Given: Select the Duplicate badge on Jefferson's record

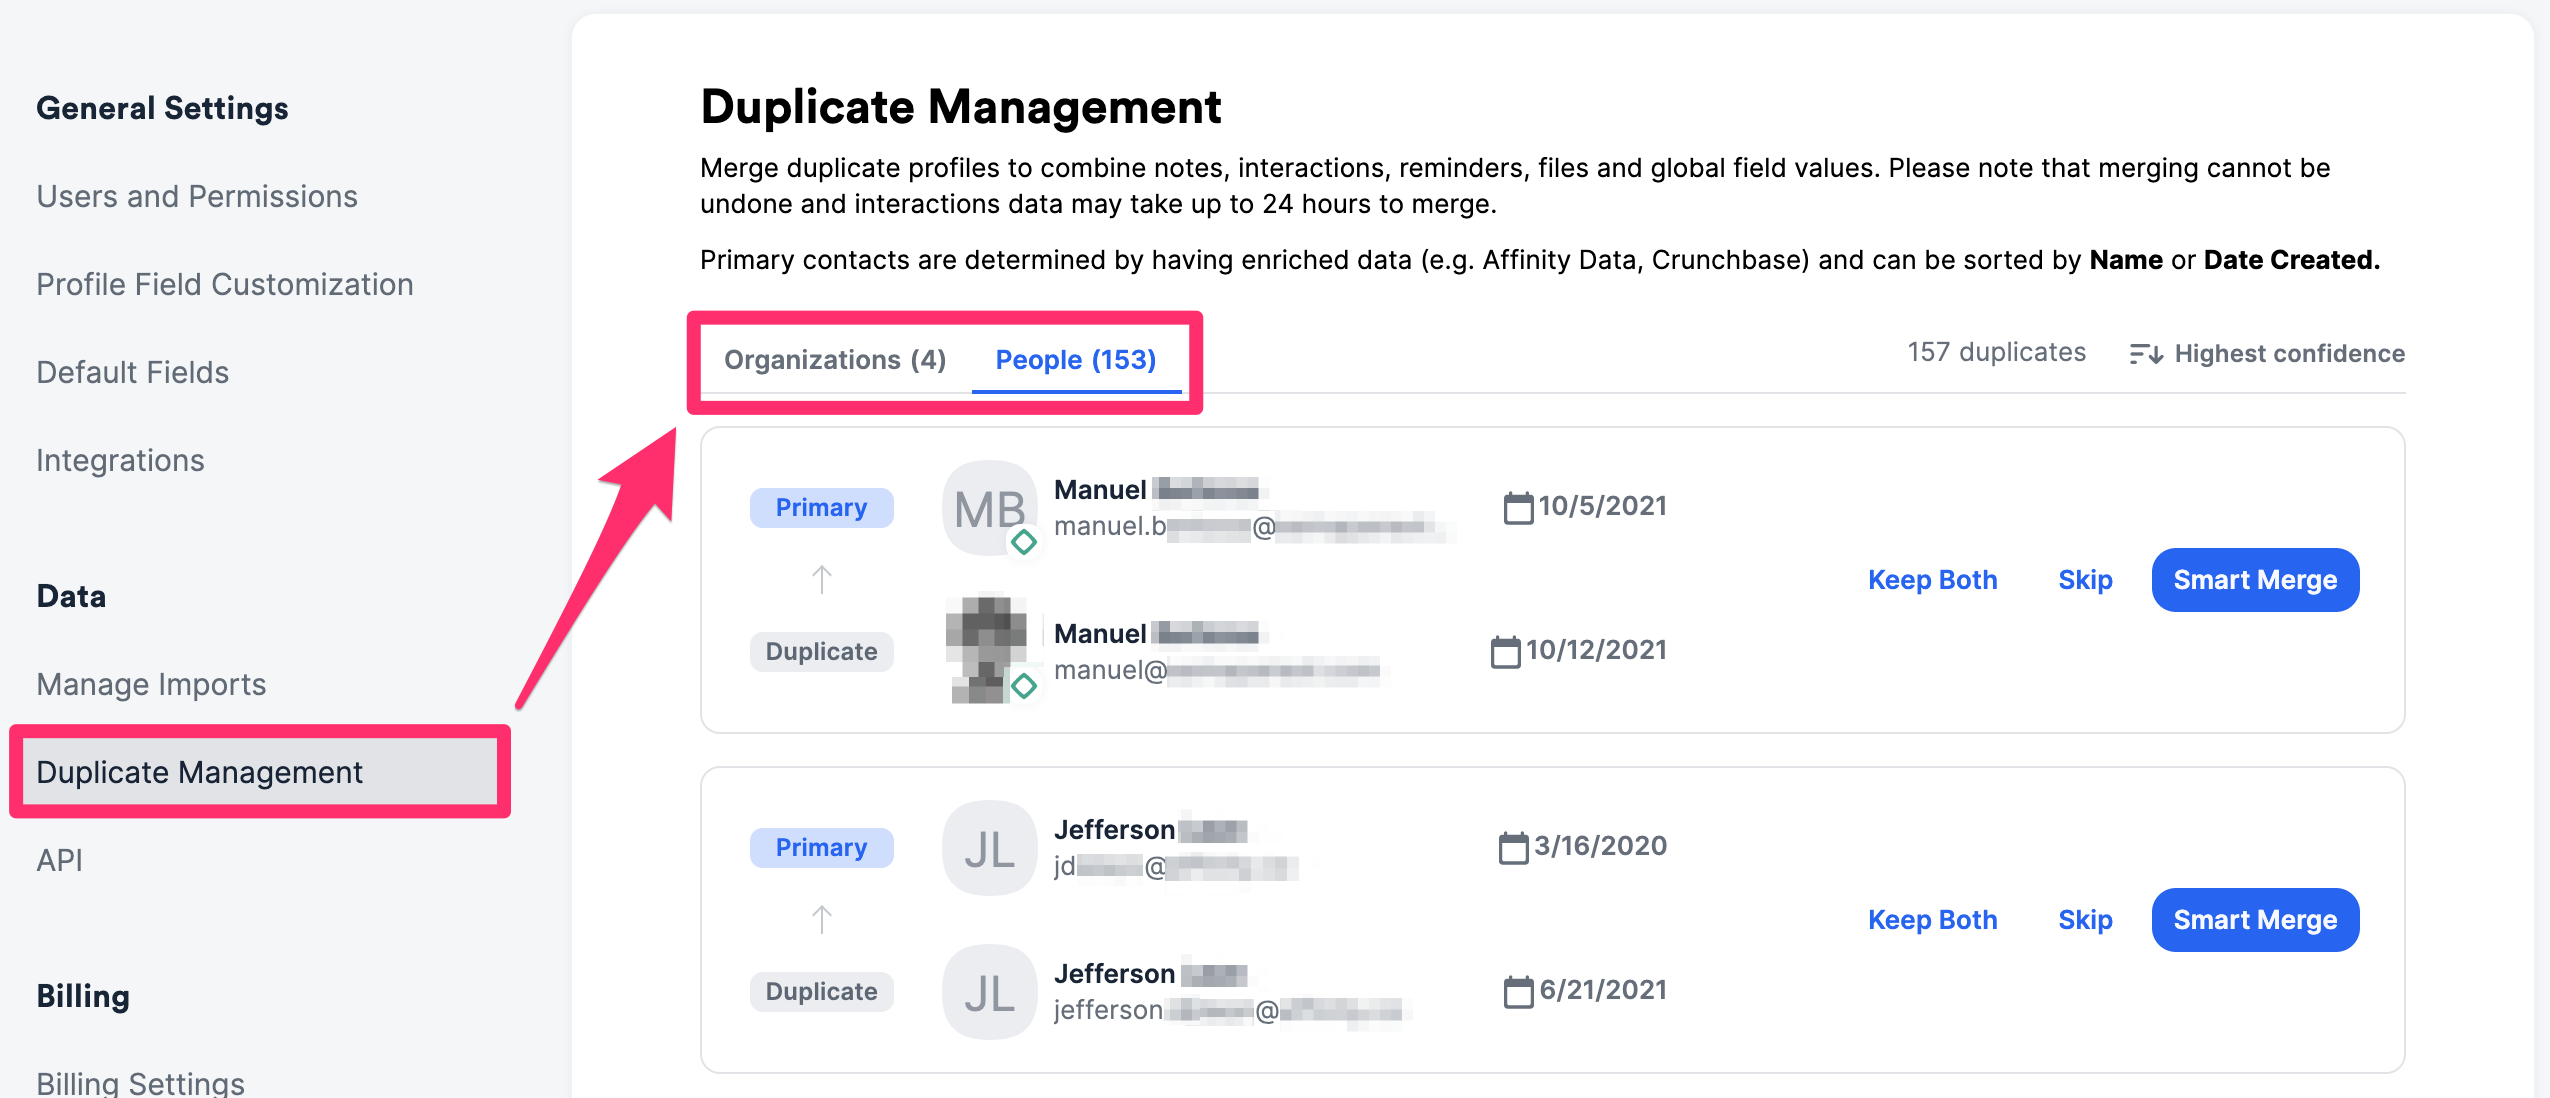Looking at the screenshot, I should click(822, 991).
